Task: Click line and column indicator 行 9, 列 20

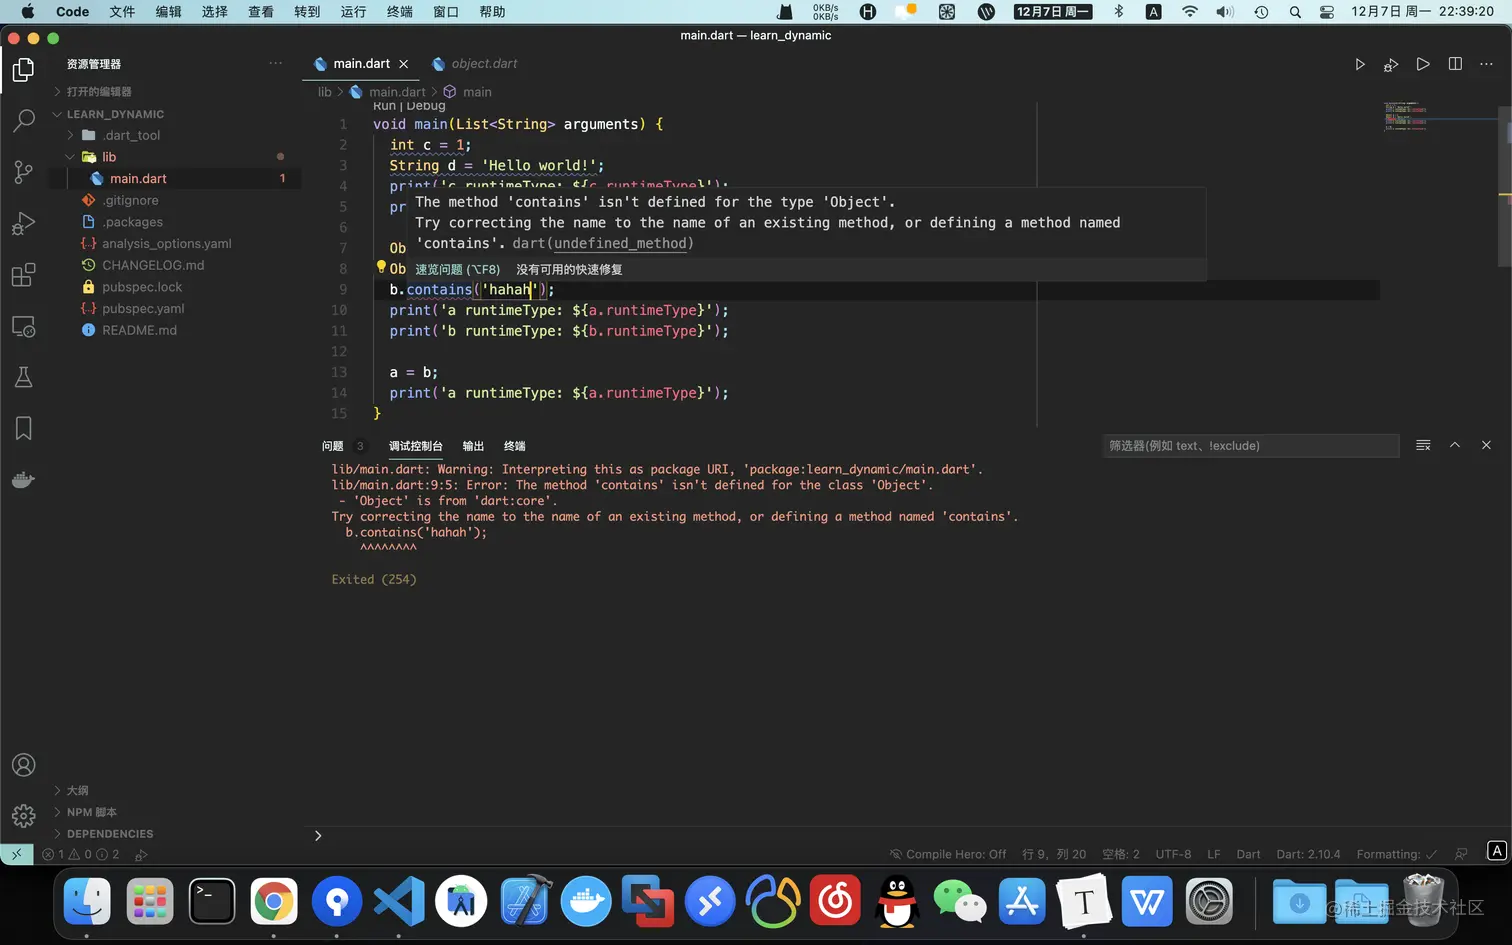Action: (1054, 854)
